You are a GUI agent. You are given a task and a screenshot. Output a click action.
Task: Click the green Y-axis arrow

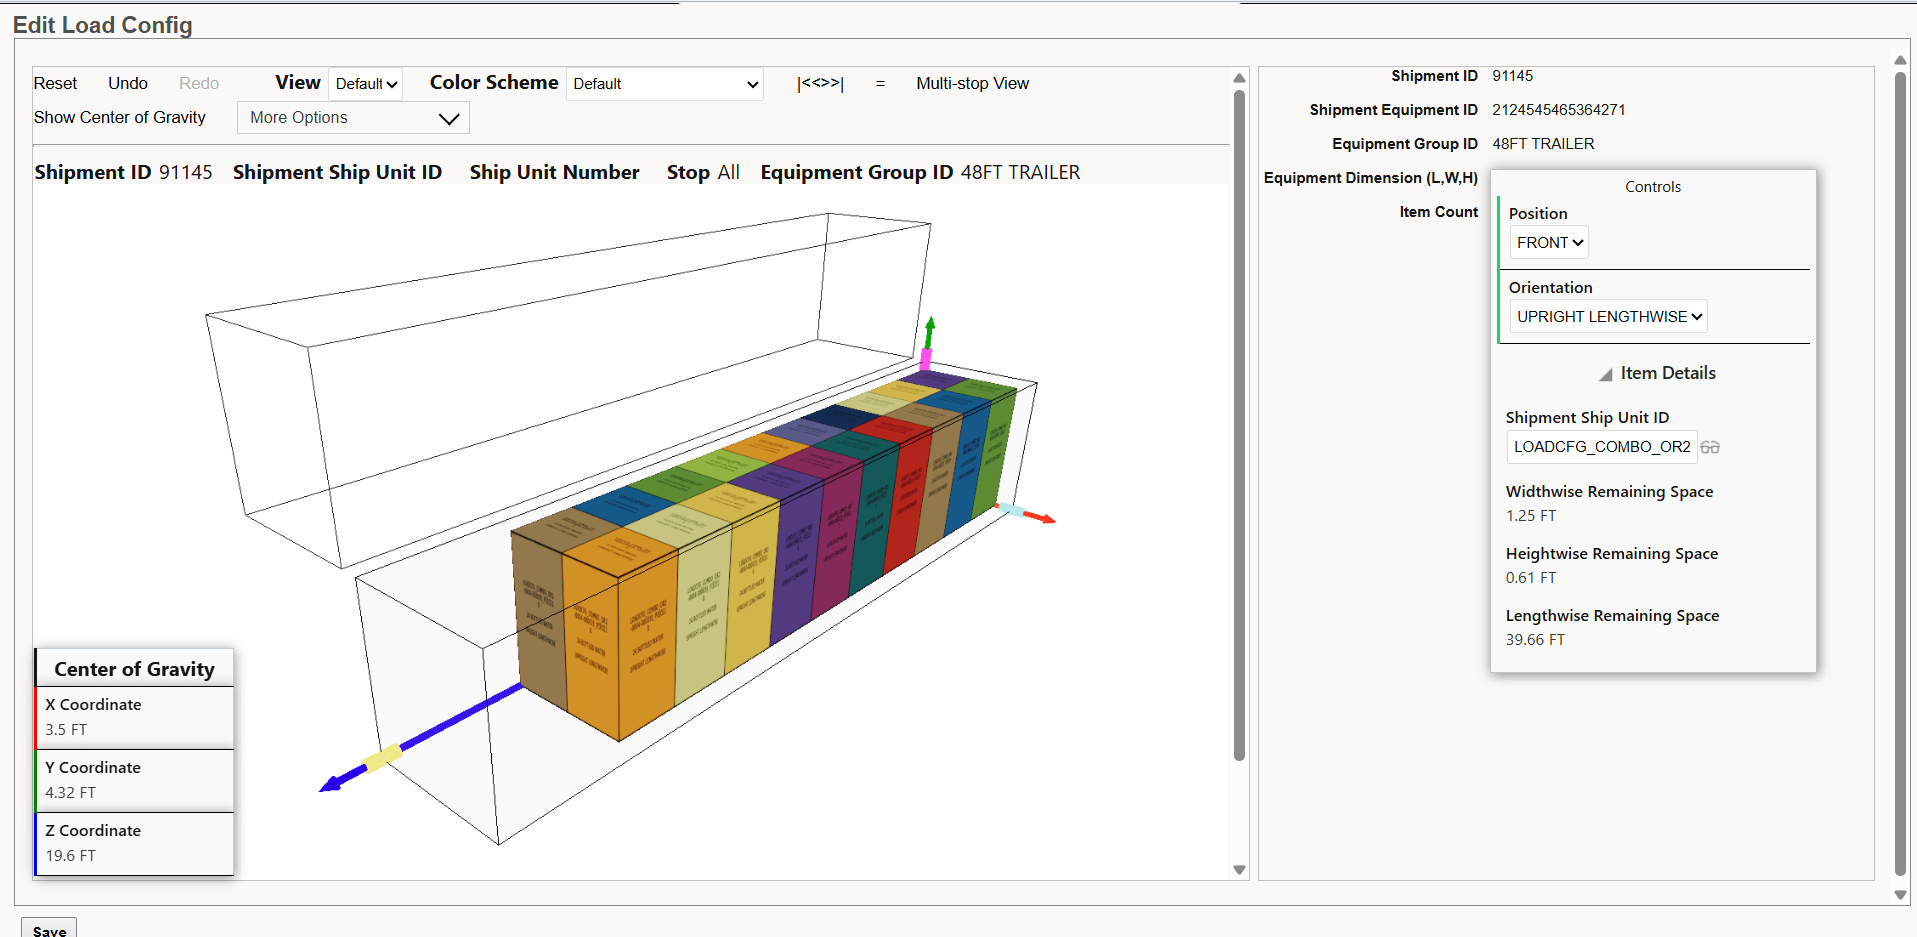(930, 332)
